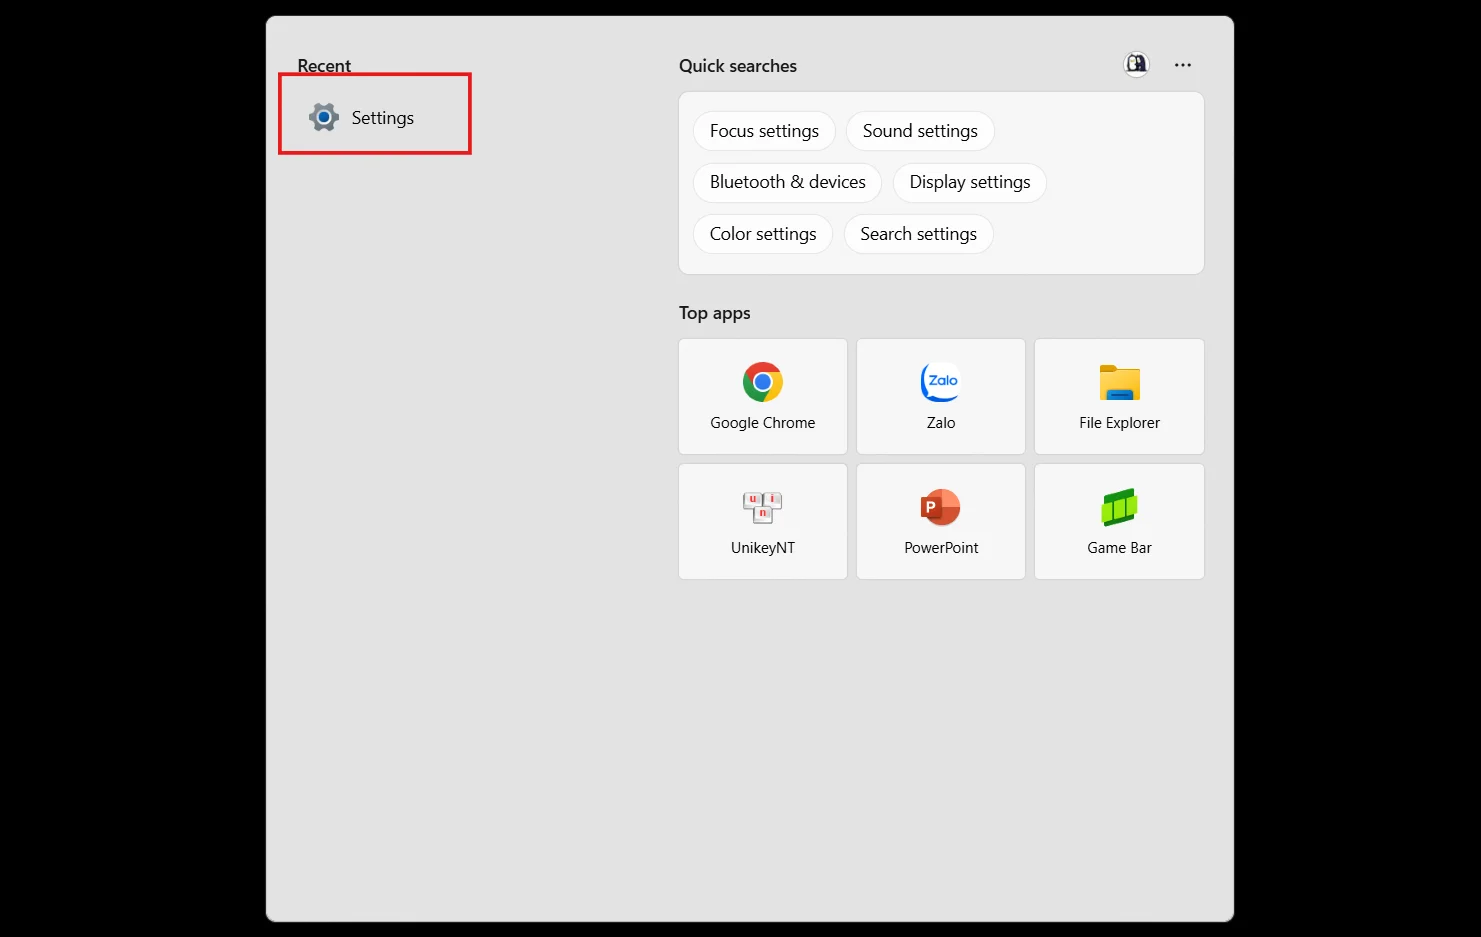Launch the UnikeyNT keyboard tool
The width and height of the screenshot is (1481, 937).
click(762, 521)
